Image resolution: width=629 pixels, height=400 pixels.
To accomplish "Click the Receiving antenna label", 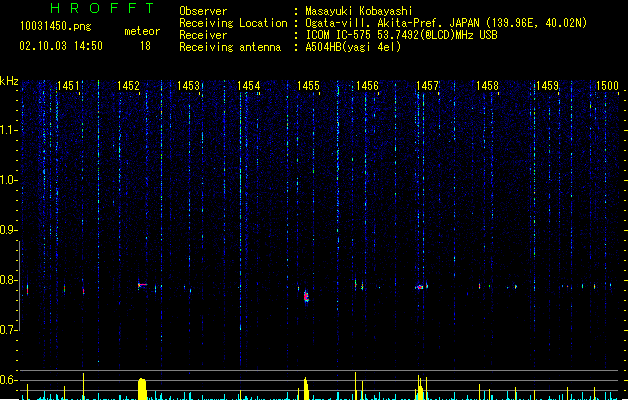I will point(230,47).
